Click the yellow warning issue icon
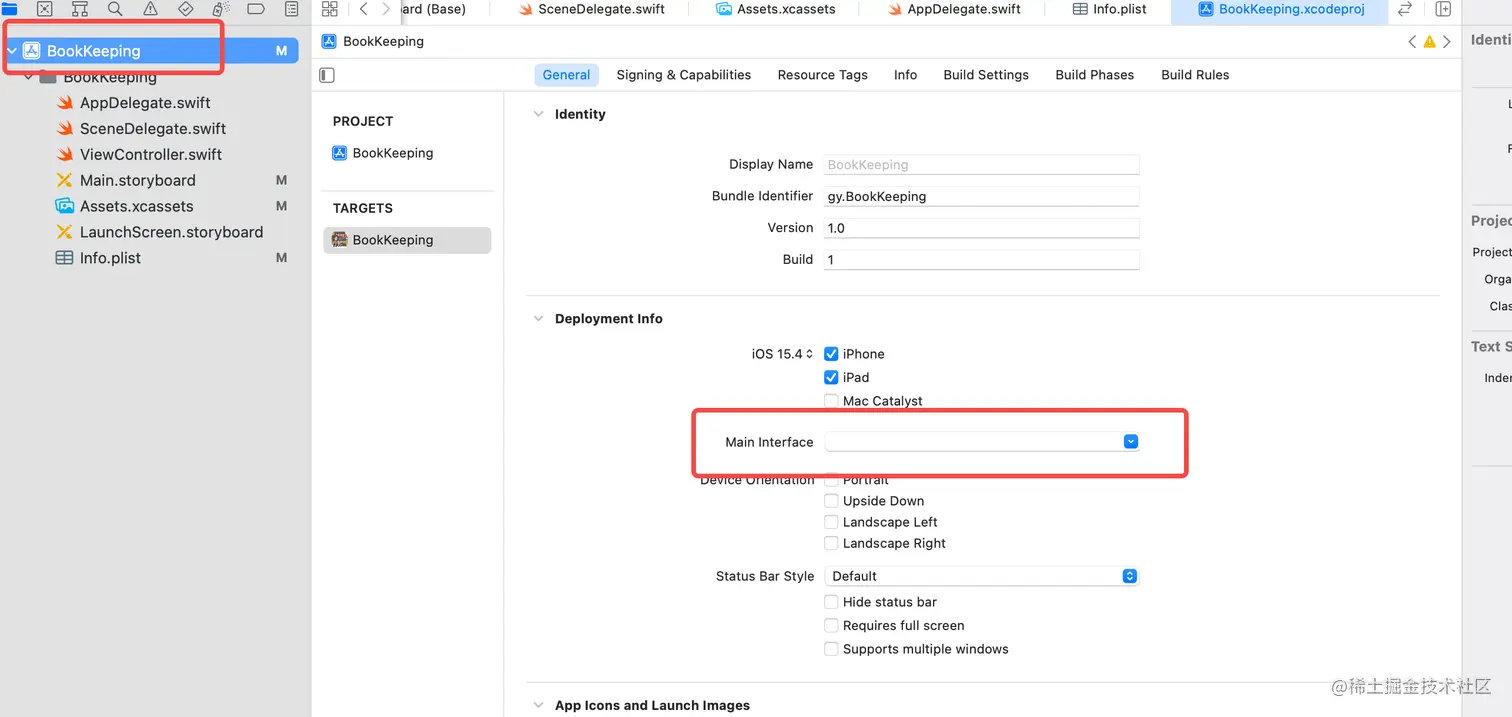1512x717 pixels. point(1429,42)
